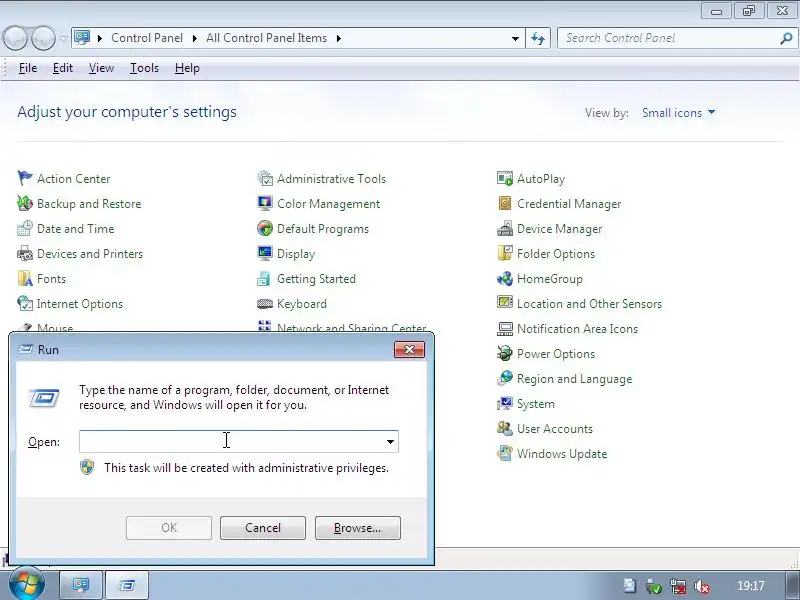Open the Device Manager link
The width and height of the screenshot is (800, 600).
click(559, 229)
